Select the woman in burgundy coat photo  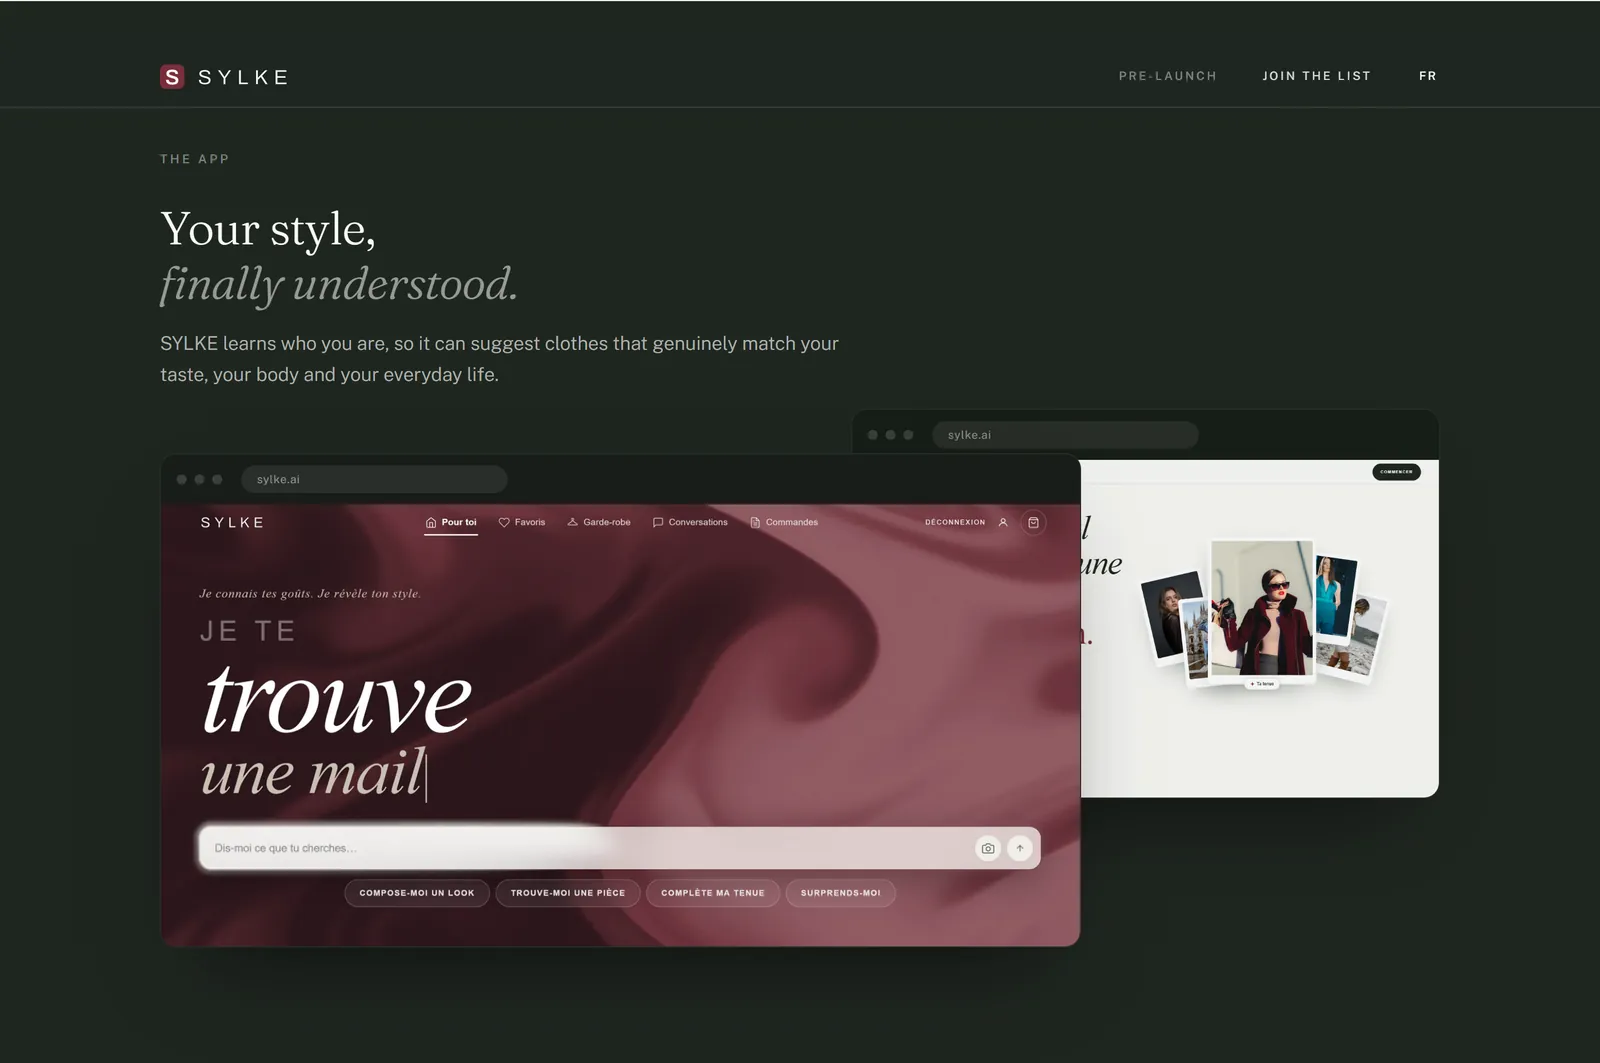pyautogui.click(x=1262, y=608)
